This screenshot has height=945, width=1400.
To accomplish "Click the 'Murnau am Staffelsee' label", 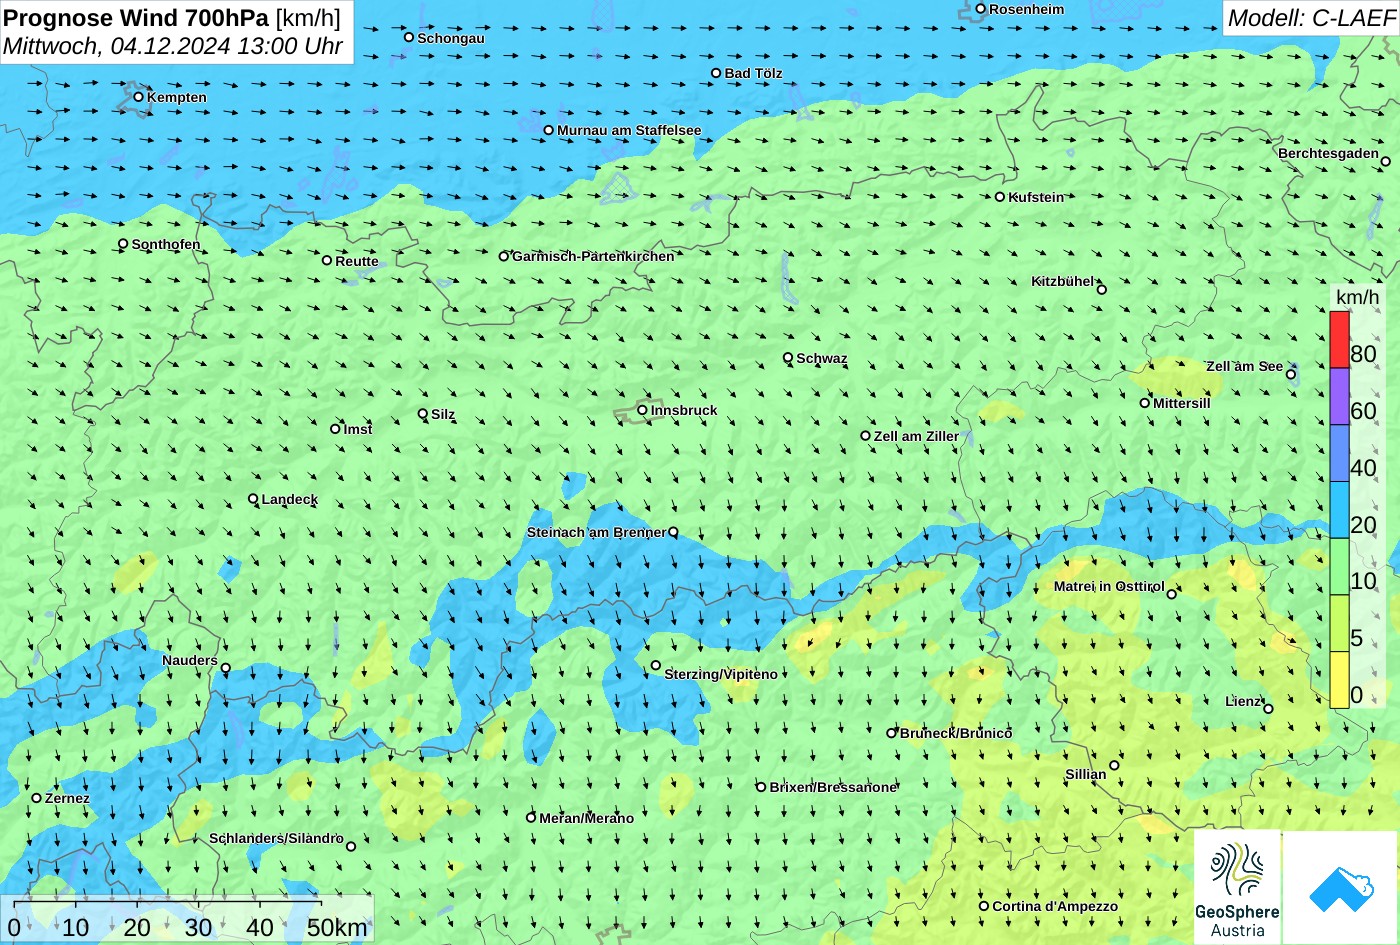I will [x=629, y=130].
